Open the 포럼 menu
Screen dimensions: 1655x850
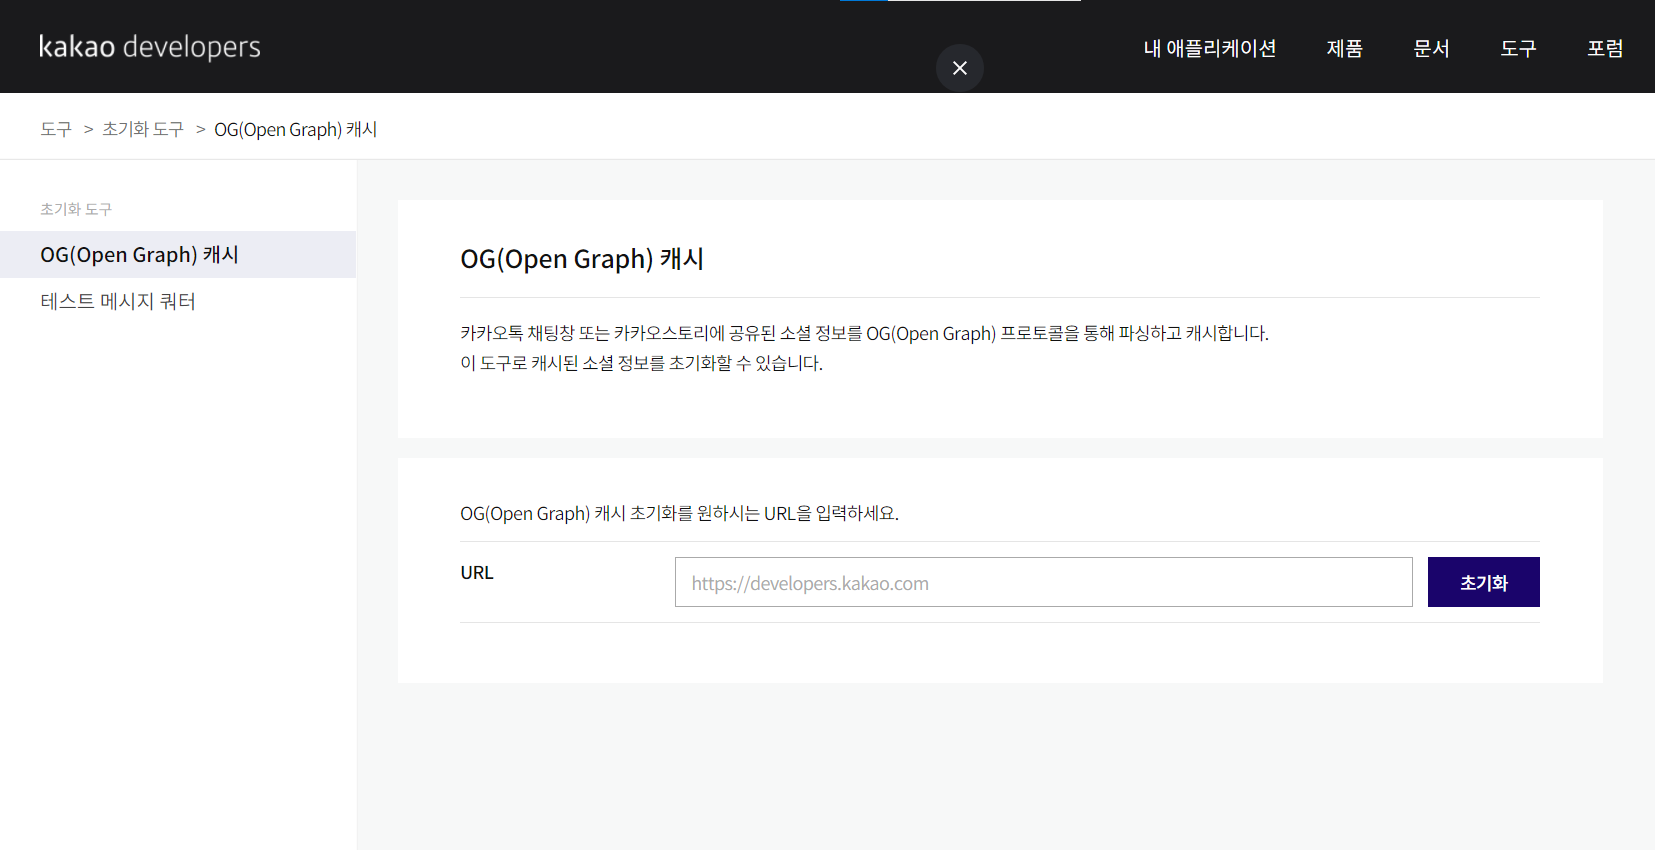point(1605,48)
